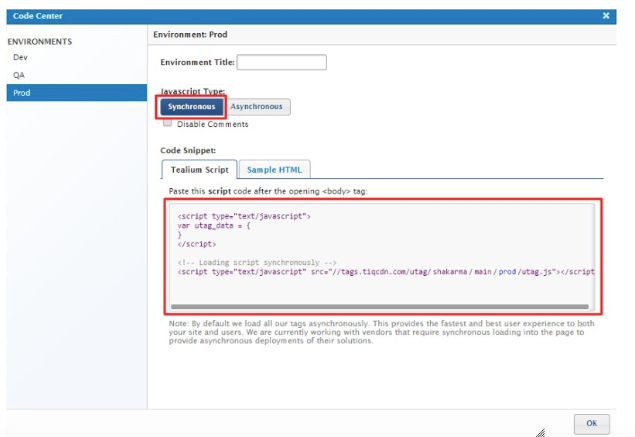Click the 'ENVIRONMENTS' sidebar heading
This screenshot has width=635, height=437.
tap(40, 42)
